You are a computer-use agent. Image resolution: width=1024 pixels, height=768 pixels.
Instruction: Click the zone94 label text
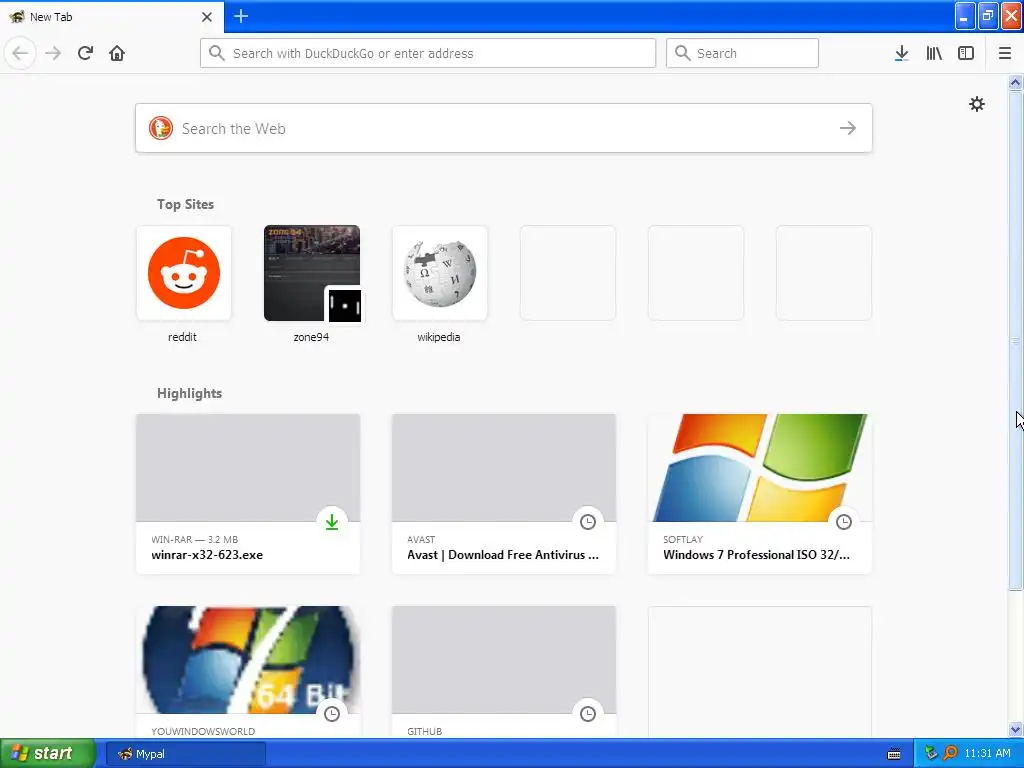click(311, 337)
